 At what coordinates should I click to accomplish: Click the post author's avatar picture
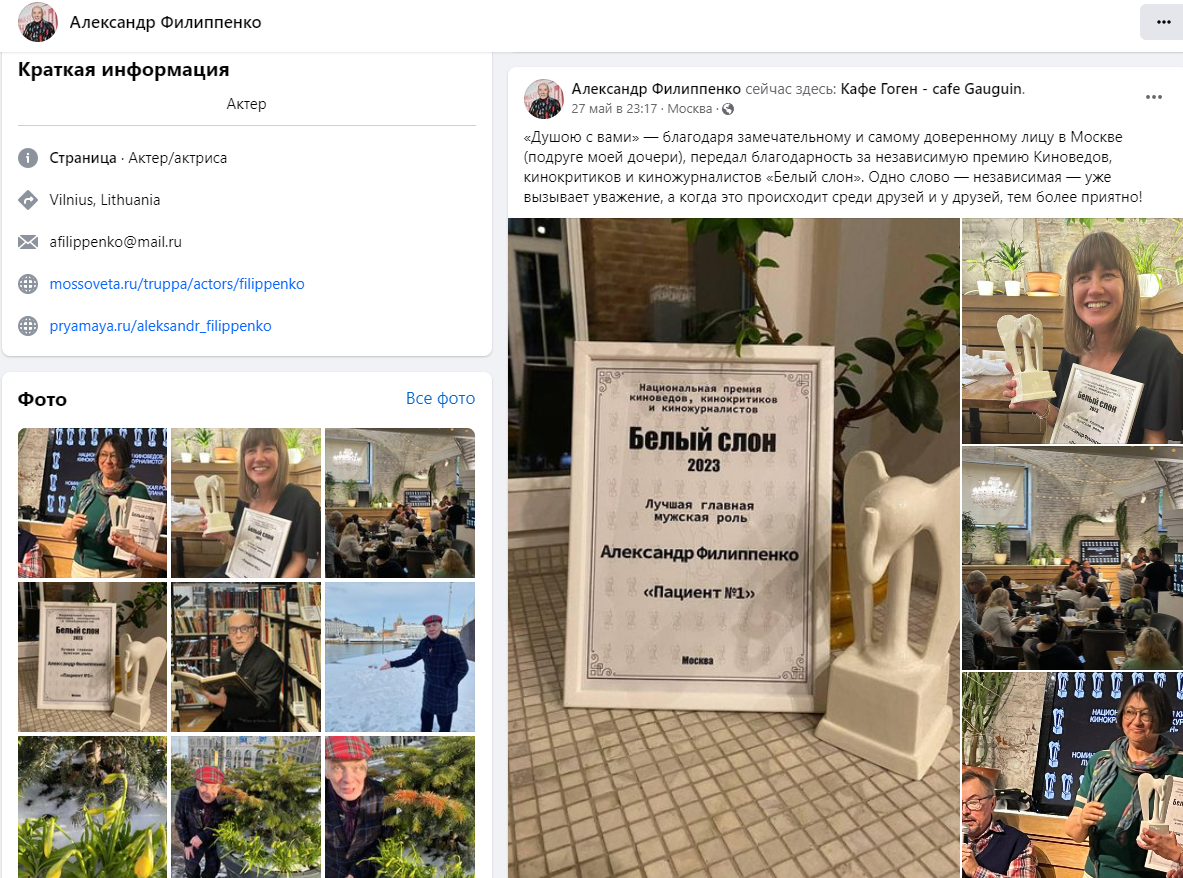[x=544, y=99]
